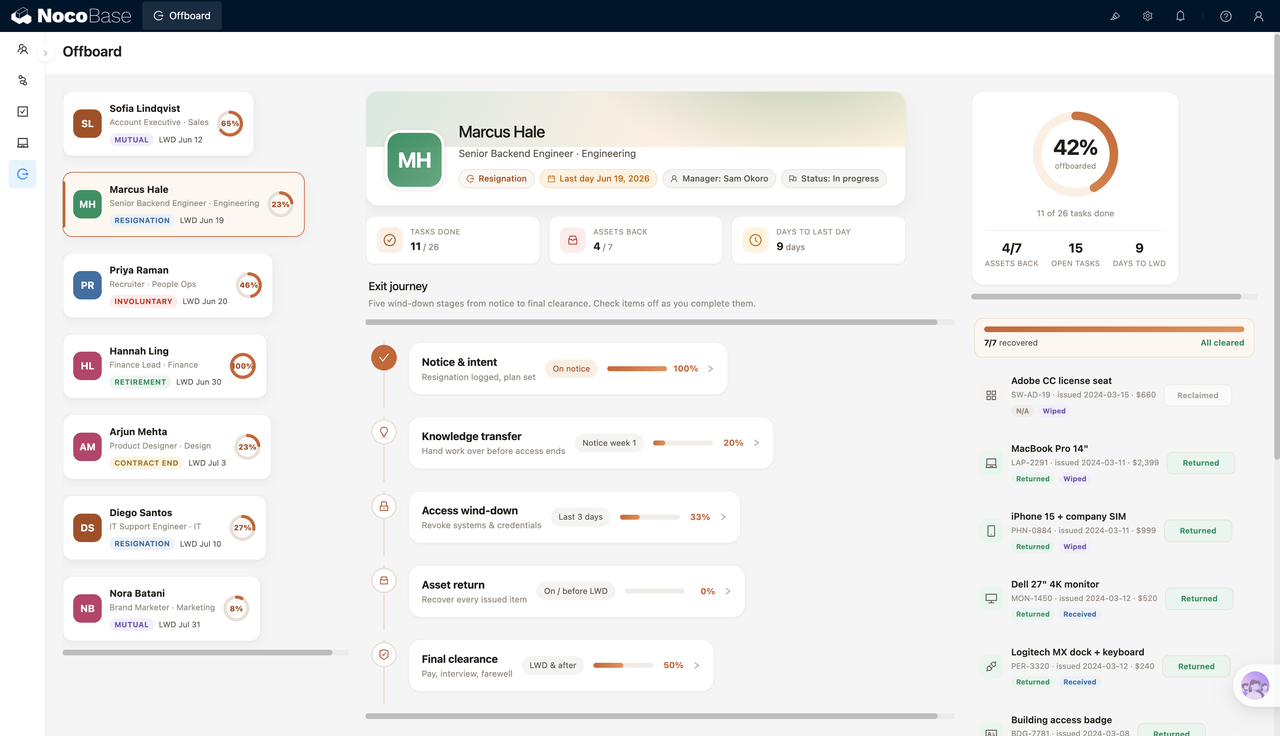The image size is (1280, 736).
Task: Click Arjun Mehta's AM avatar
Action: (x=87, y=447)
